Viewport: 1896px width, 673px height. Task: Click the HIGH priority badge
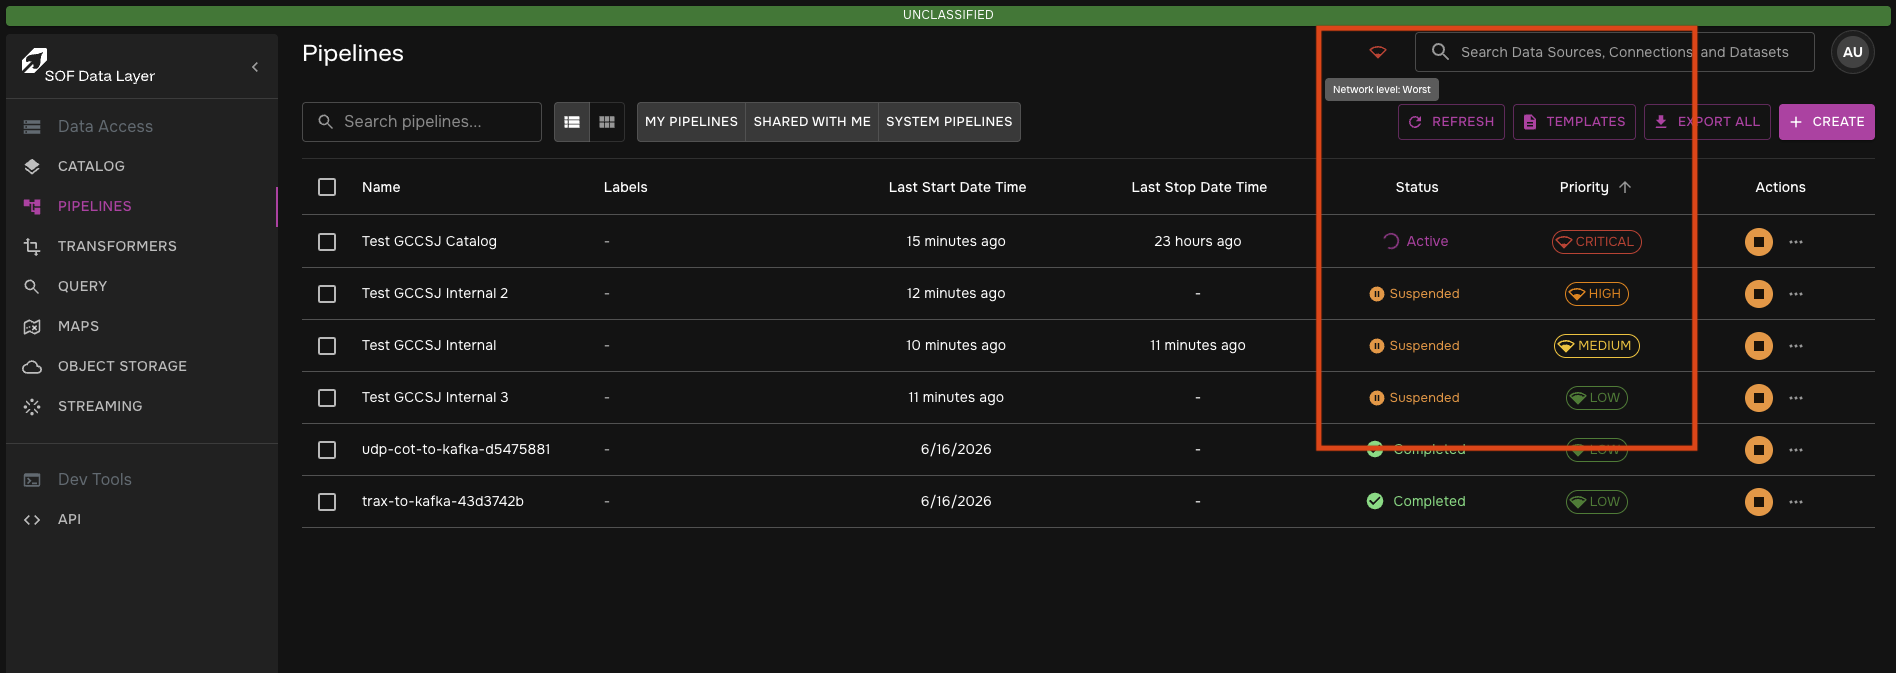(x=1596, y=293)
